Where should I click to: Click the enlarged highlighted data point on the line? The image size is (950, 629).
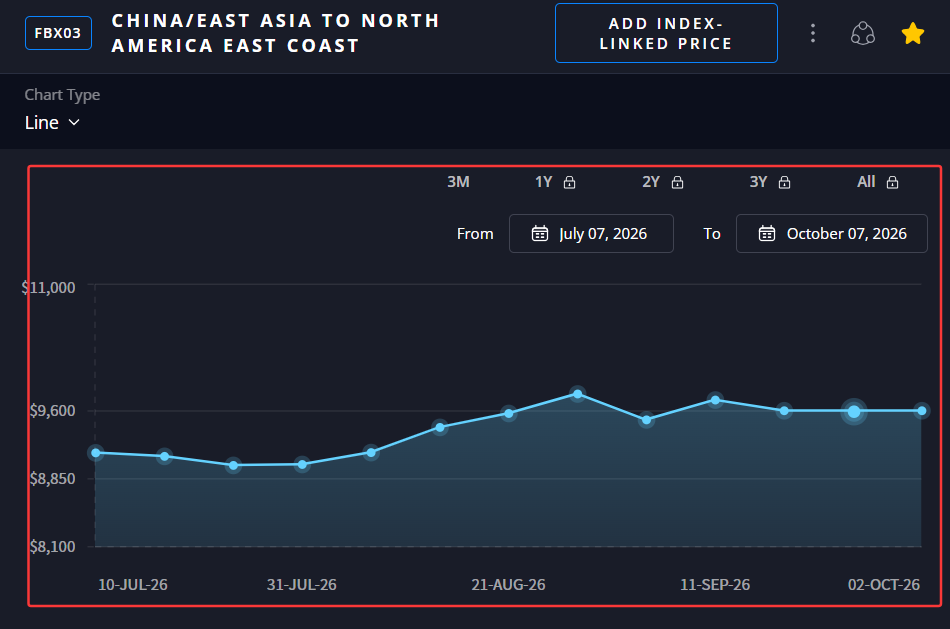(854, 411)
